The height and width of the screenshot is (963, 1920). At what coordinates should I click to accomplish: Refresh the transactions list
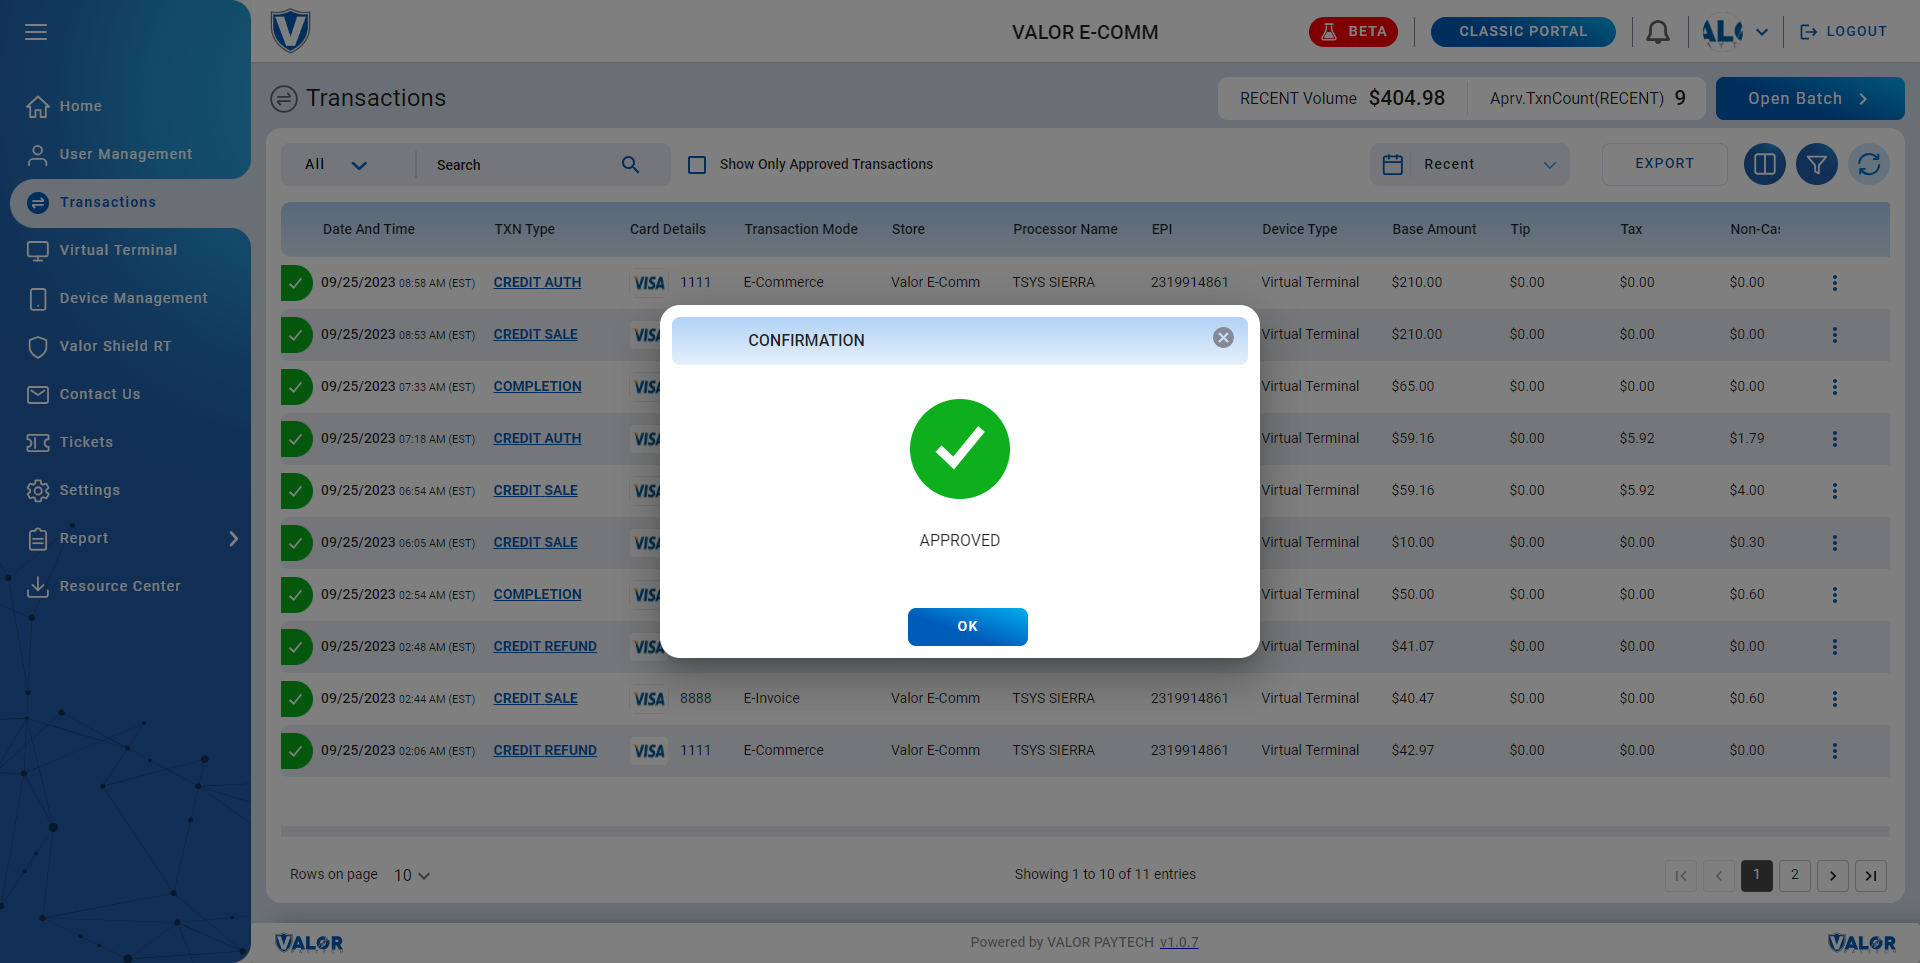click(x=1869, y=164)
